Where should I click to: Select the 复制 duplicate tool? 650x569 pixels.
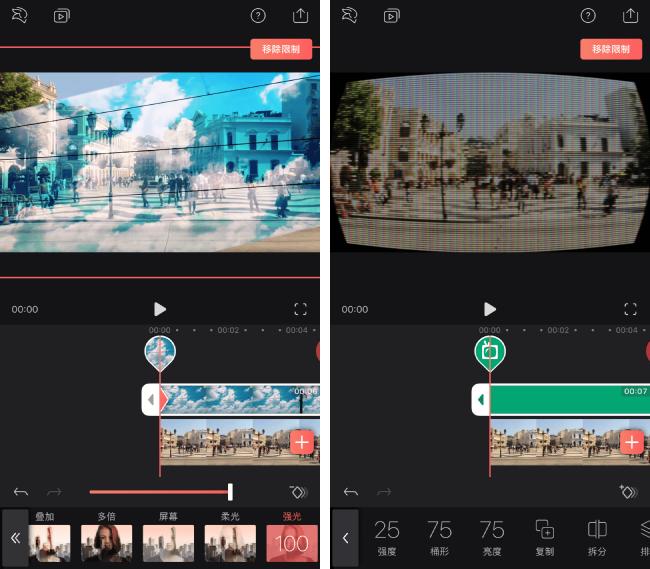tap(545, 537)
